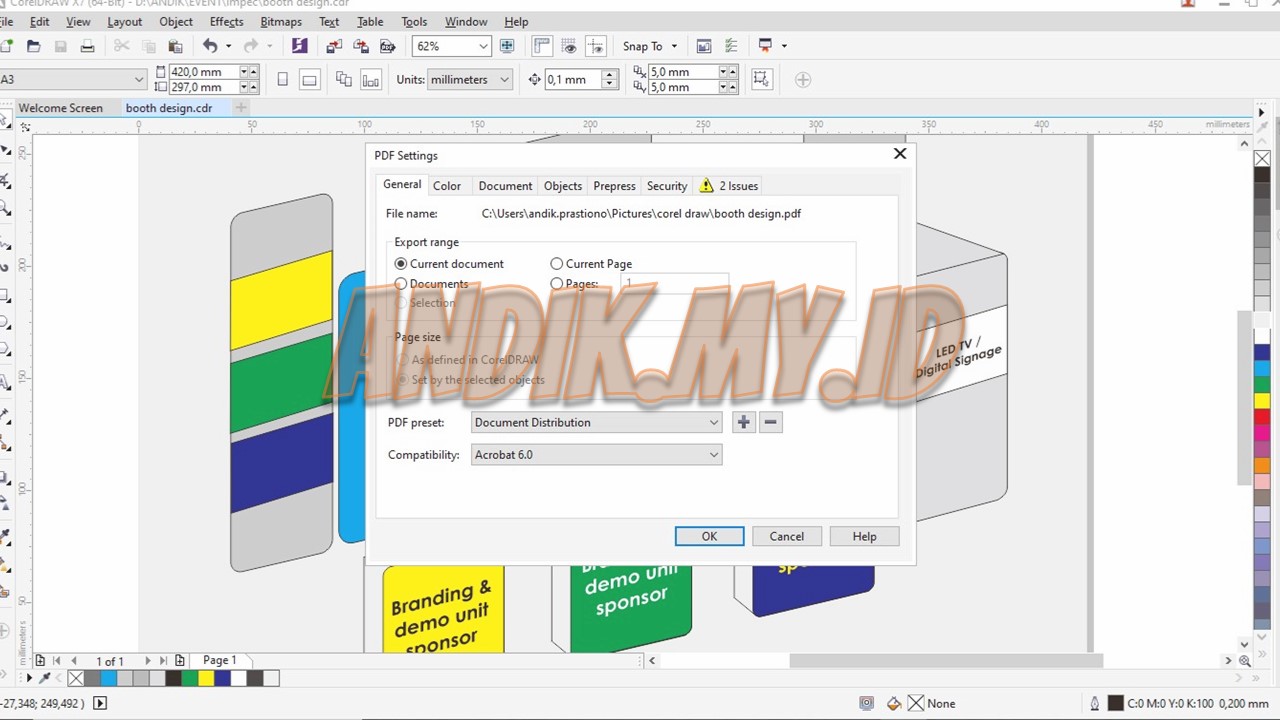The width and height of the screenshot is (1280, 720).
Task: Open the Bitmaps menu
Action: click(281, 21)
